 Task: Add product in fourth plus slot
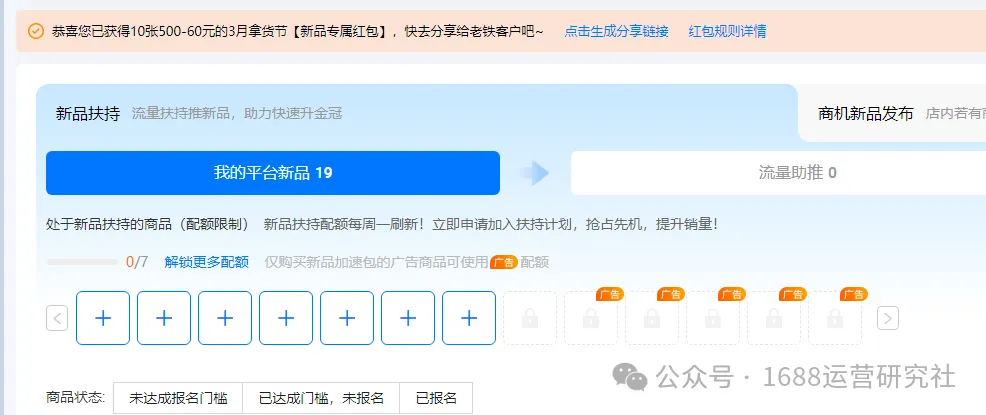(286, 318)
